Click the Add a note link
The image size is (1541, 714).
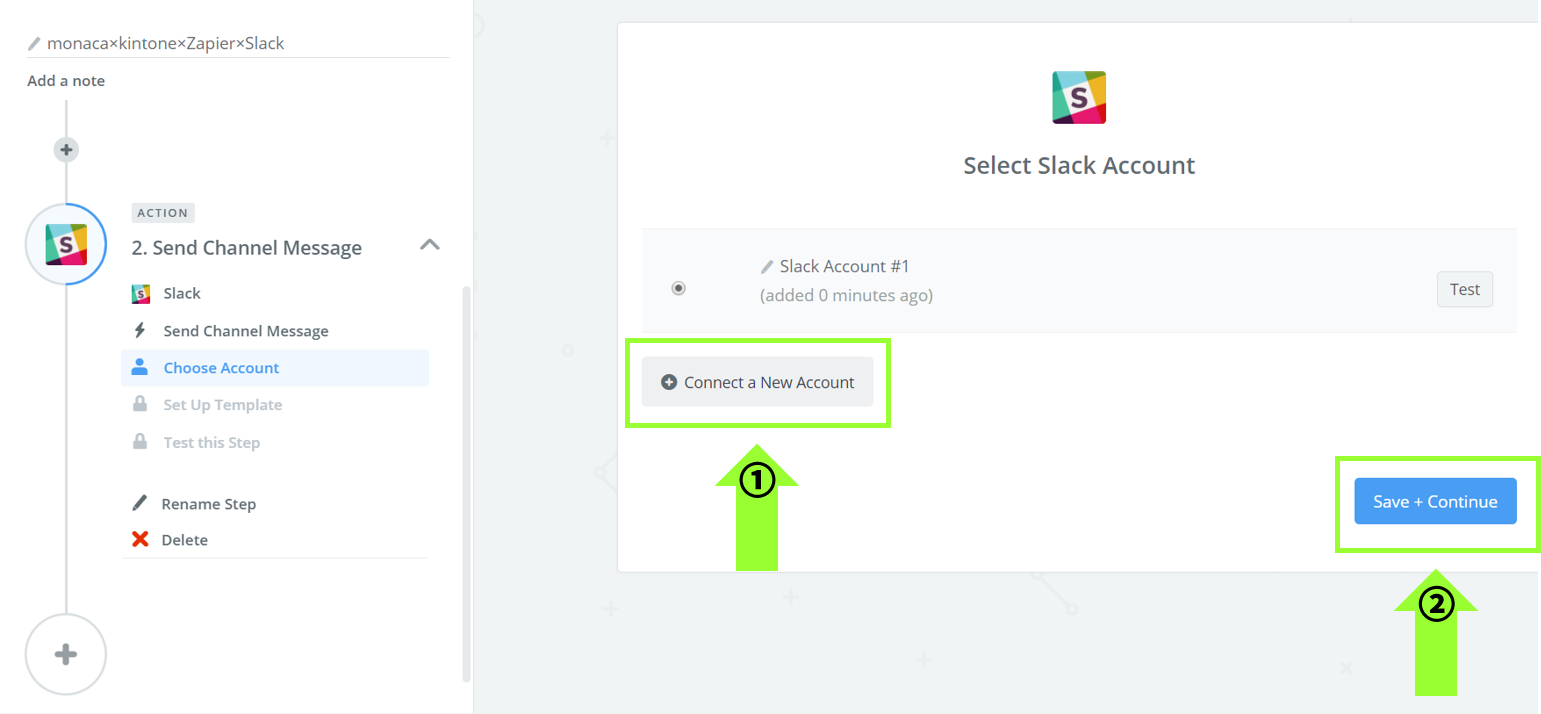click(66, 81)
